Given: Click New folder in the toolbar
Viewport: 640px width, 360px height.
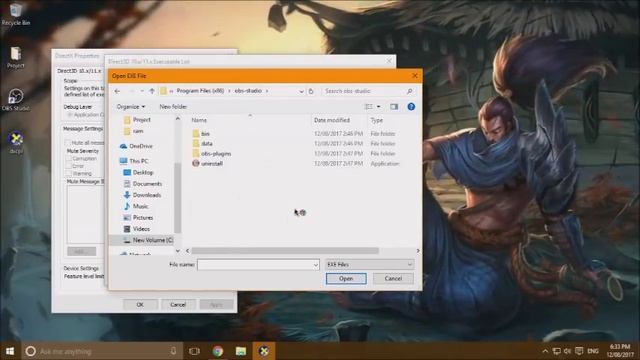Looking at the screenshot, I should 173,107.
